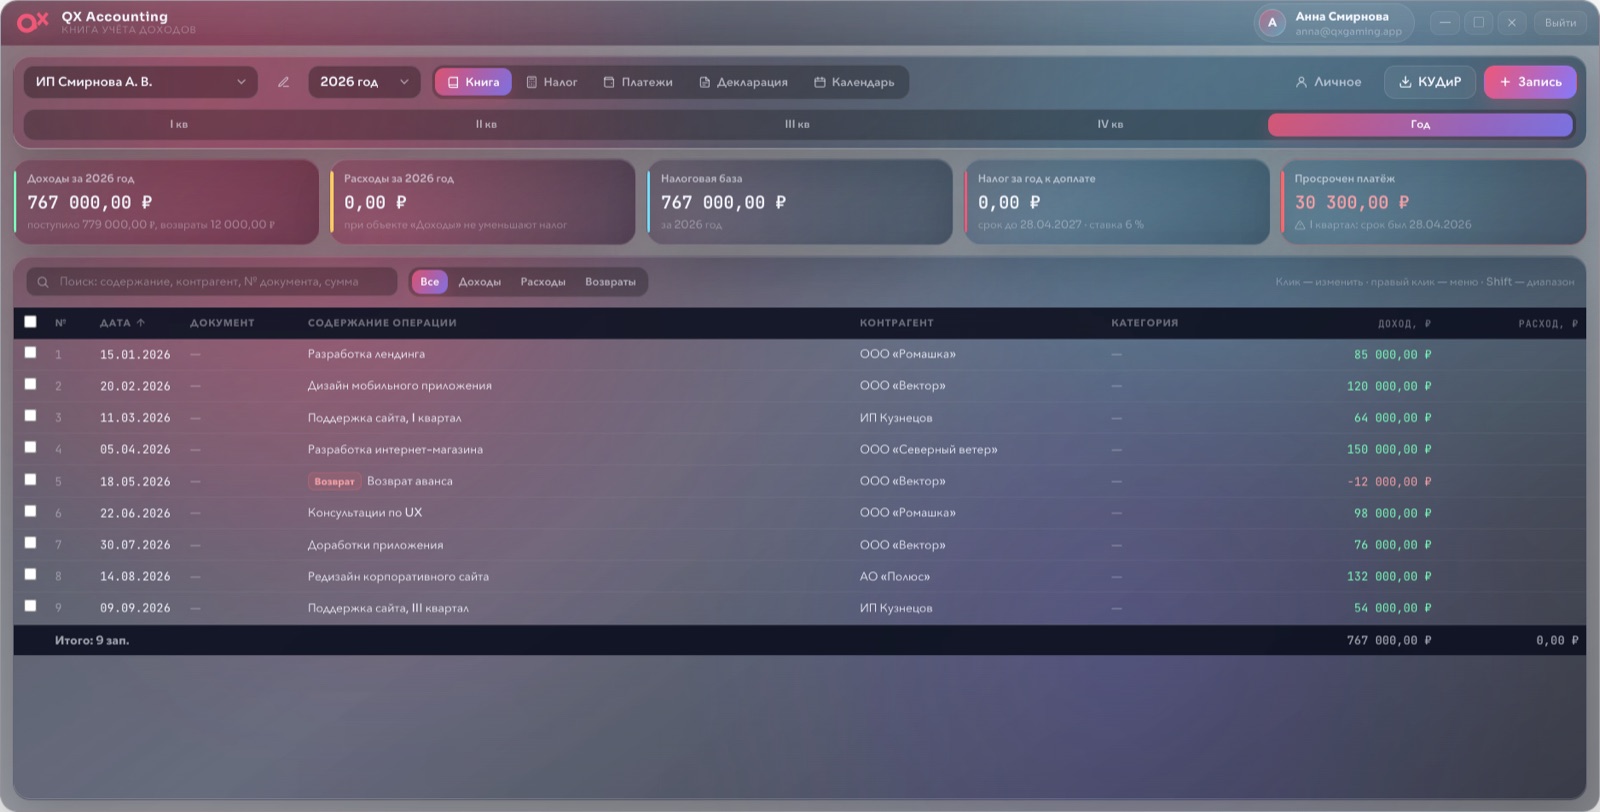Check the Дизайн мобильного приложения row checkbox
Viewport: 1600px width, 812px height.
(x=30, y=384)
